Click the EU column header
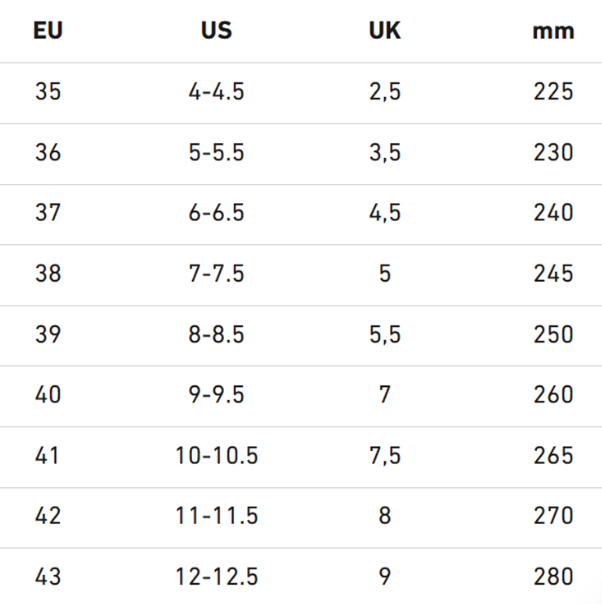This screenshot has width=602, height=604. point(48,30)
